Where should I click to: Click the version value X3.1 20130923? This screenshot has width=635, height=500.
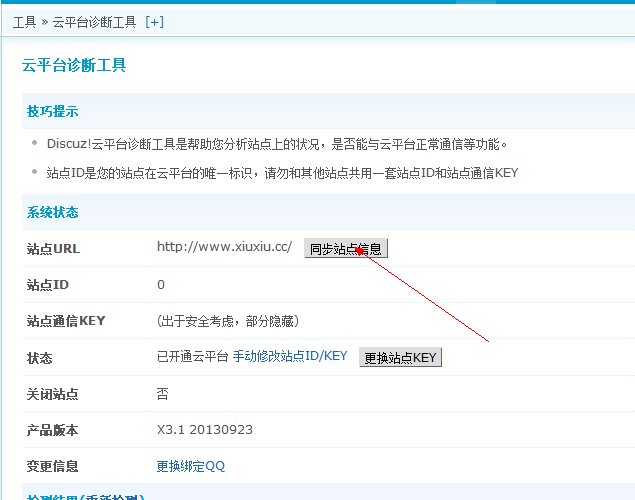click(x=205, y=430)
